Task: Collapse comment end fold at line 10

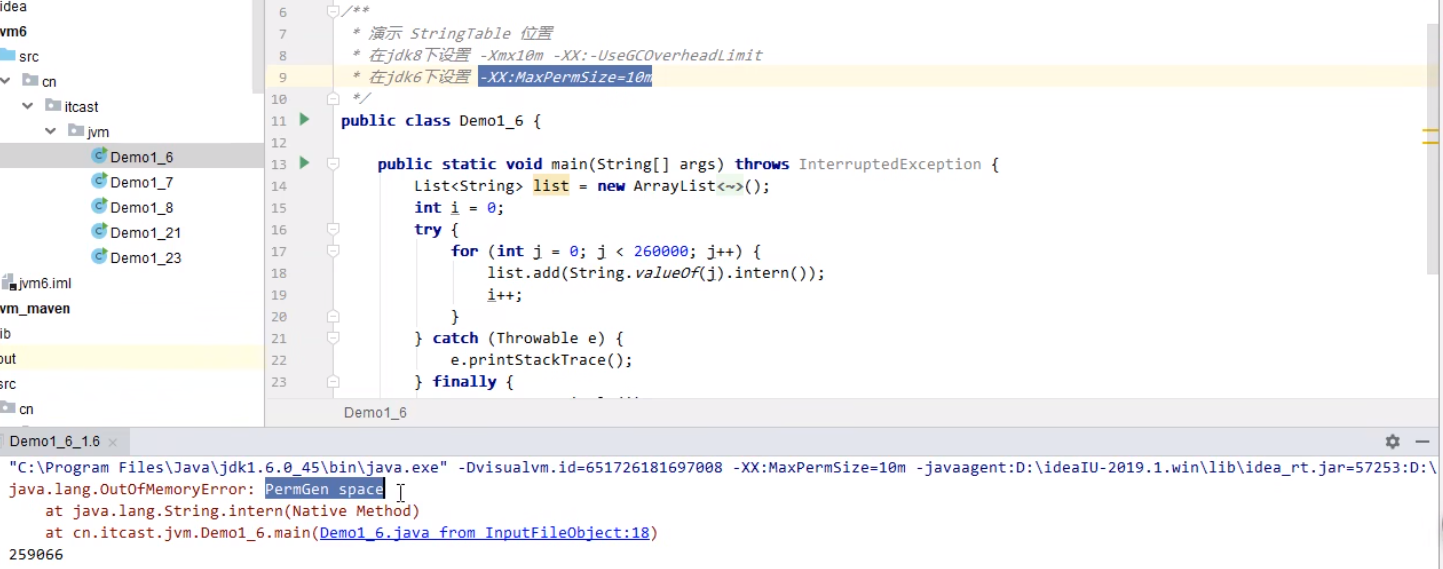Action: (334, 99)
